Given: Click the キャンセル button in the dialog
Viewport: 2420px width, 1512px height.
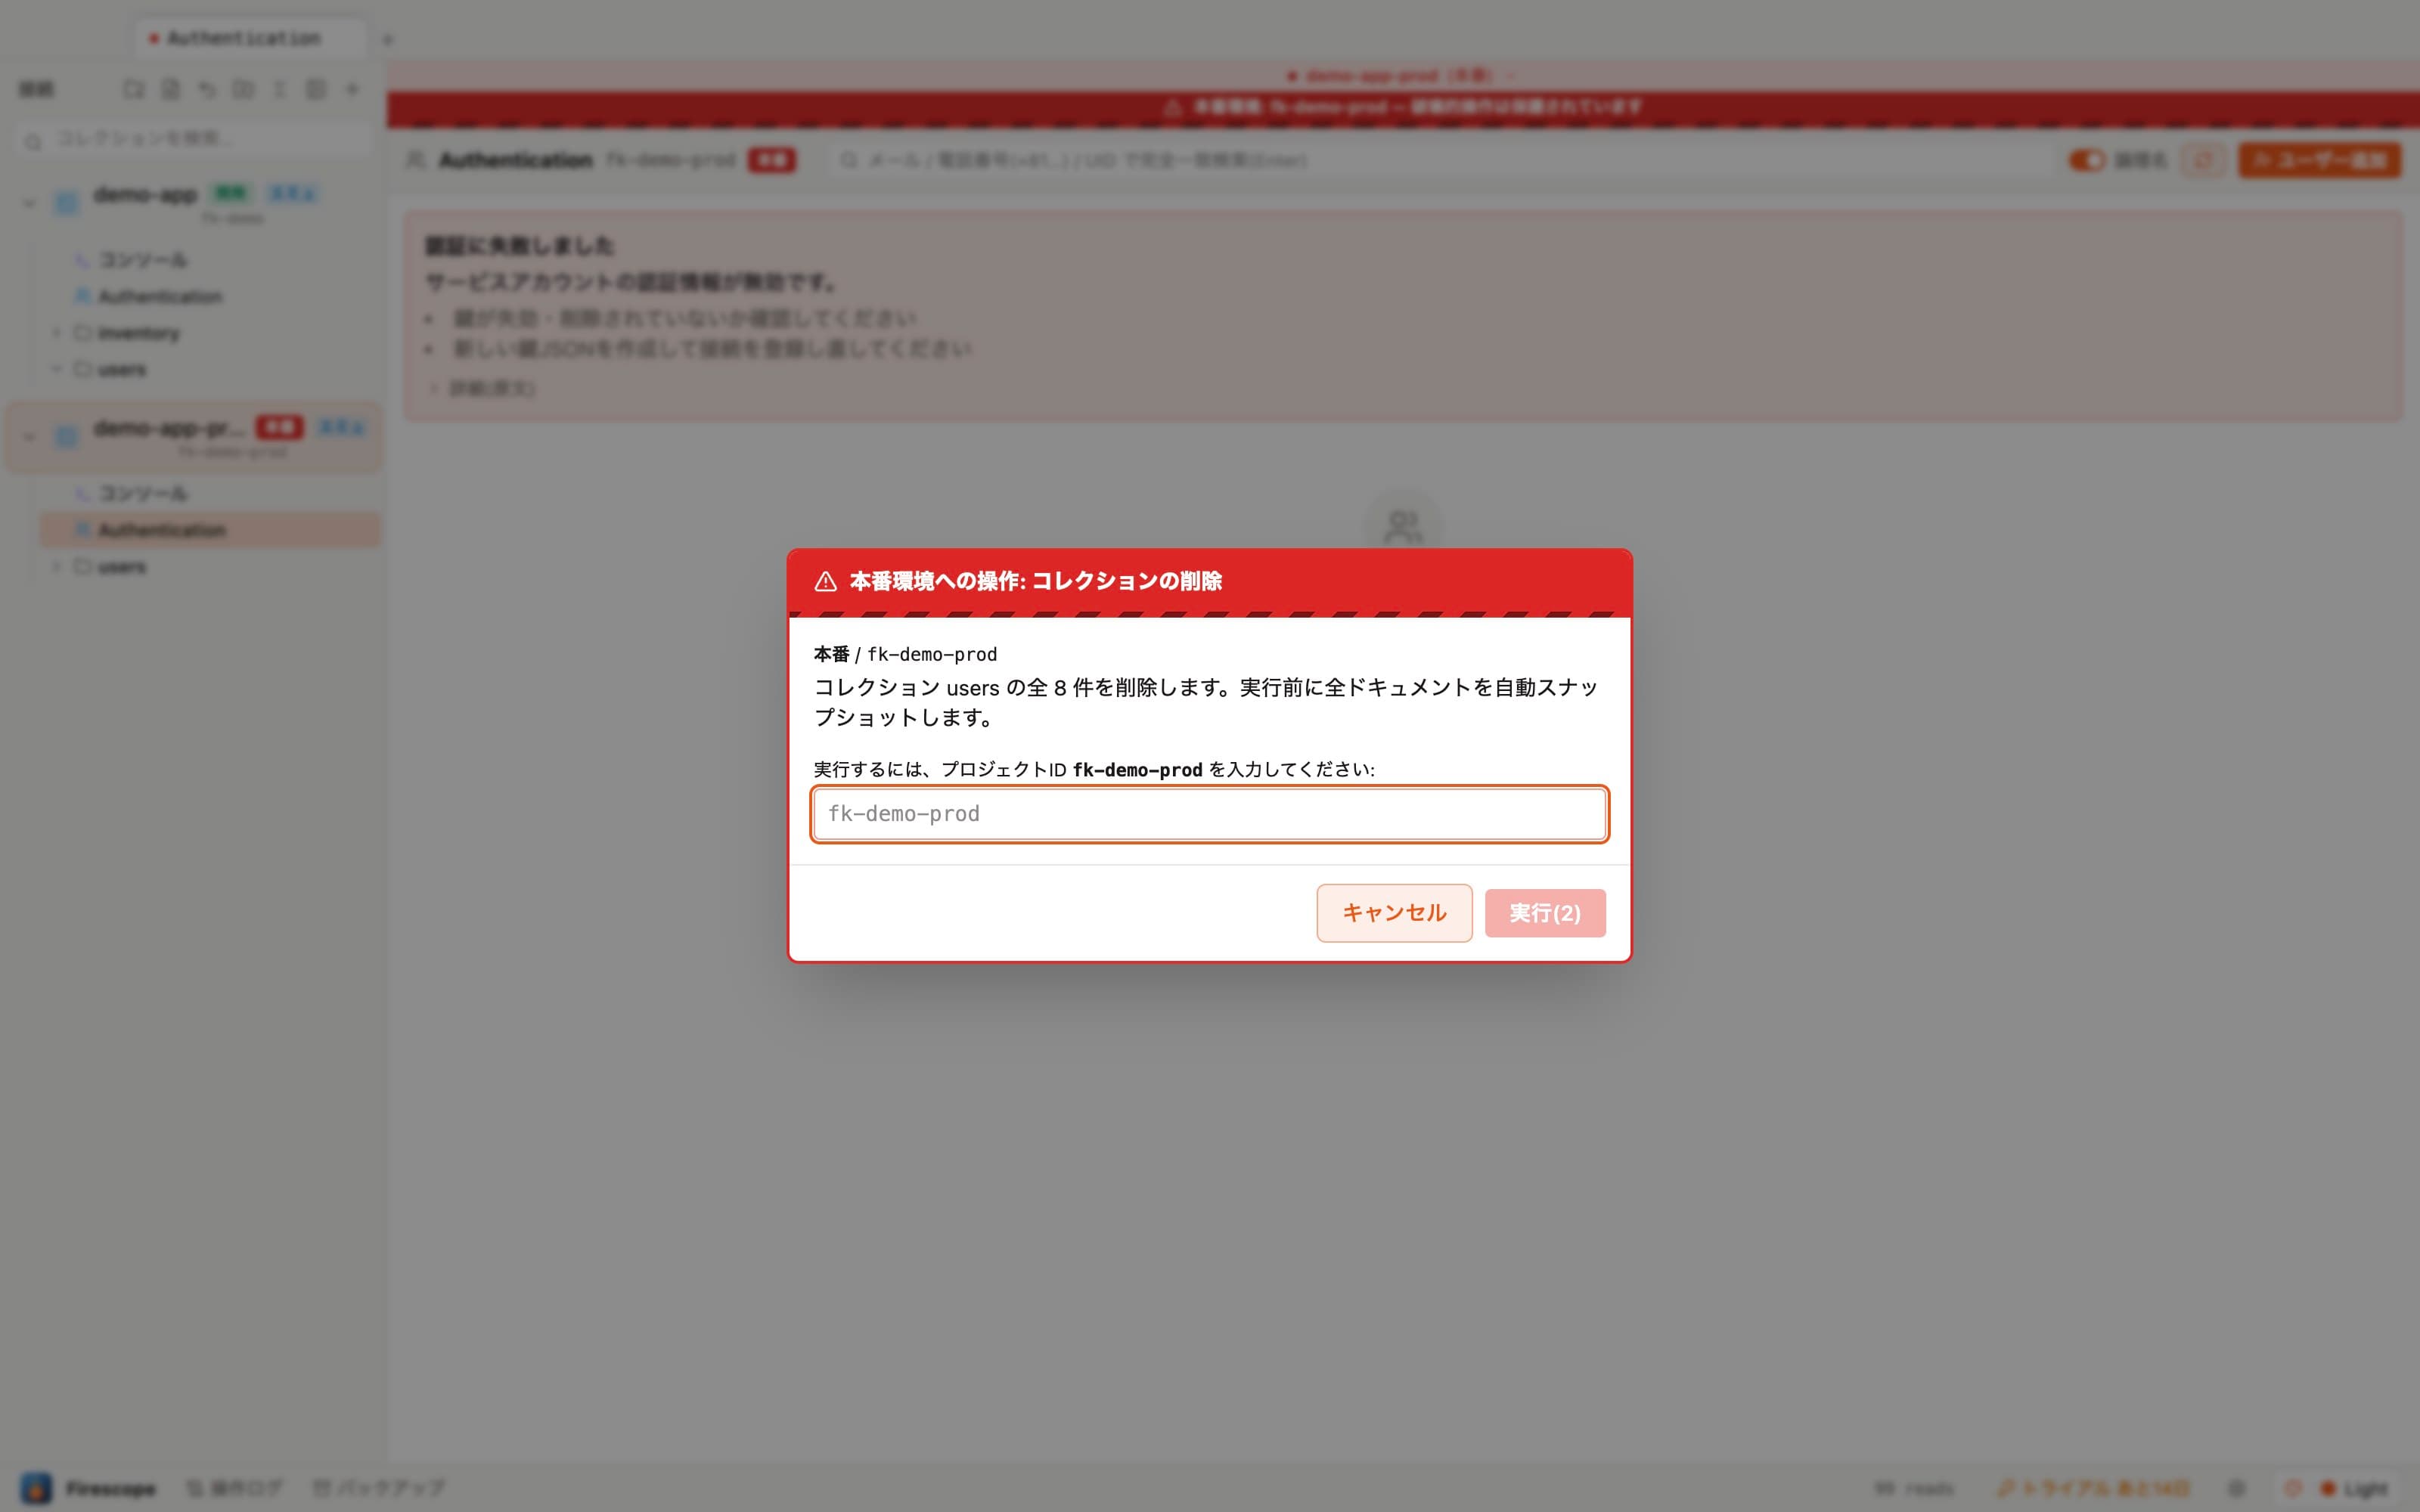Looking at the screenshot, I should coord(1394,912).
